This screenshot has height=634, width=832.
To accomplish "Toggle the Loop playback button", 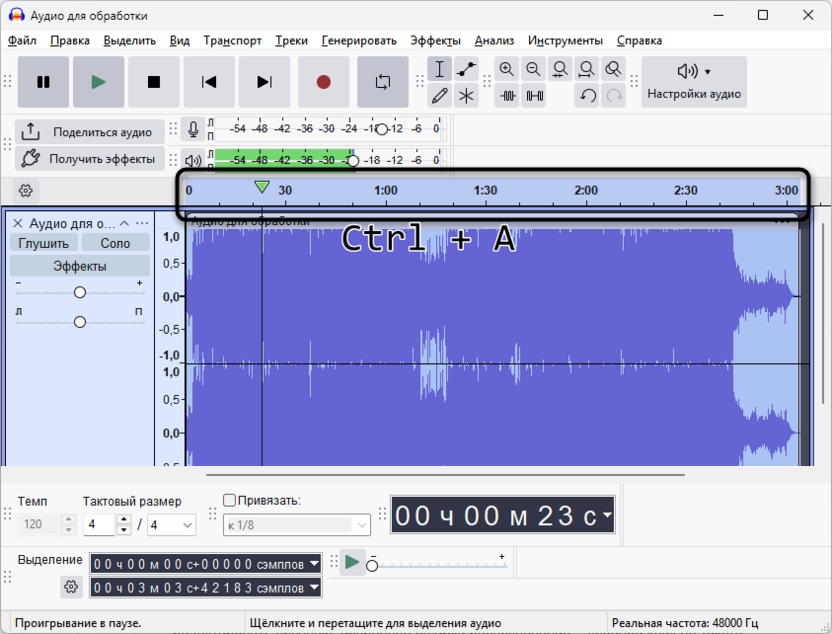I will tap(383, 82).
